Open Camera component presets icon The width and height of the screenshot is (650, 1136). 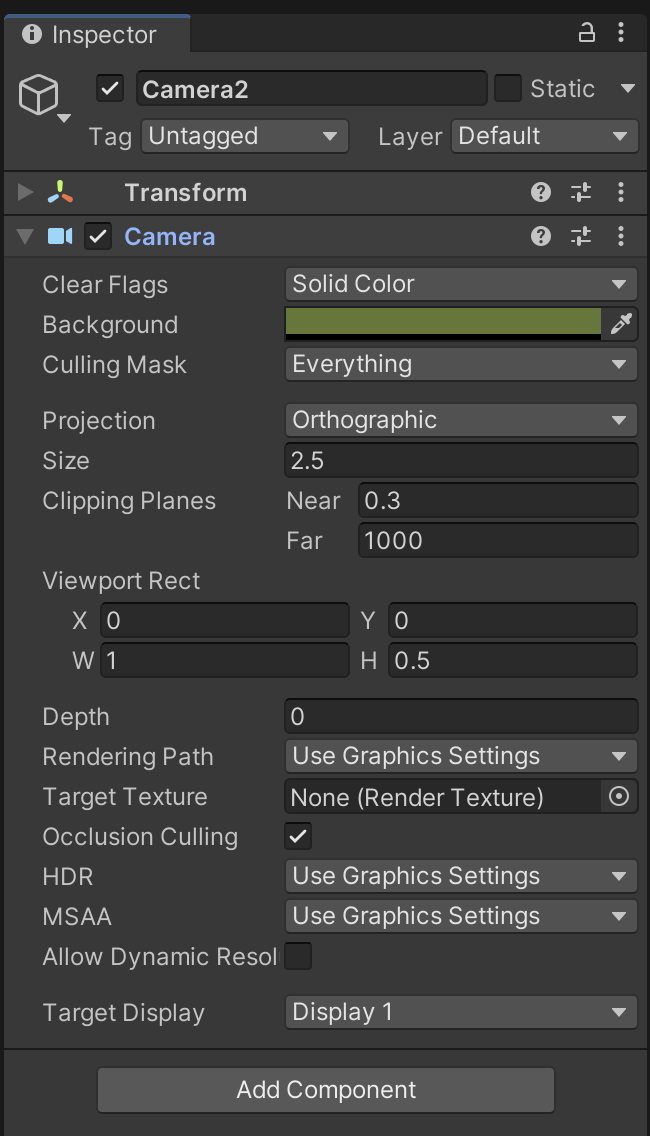581,236
